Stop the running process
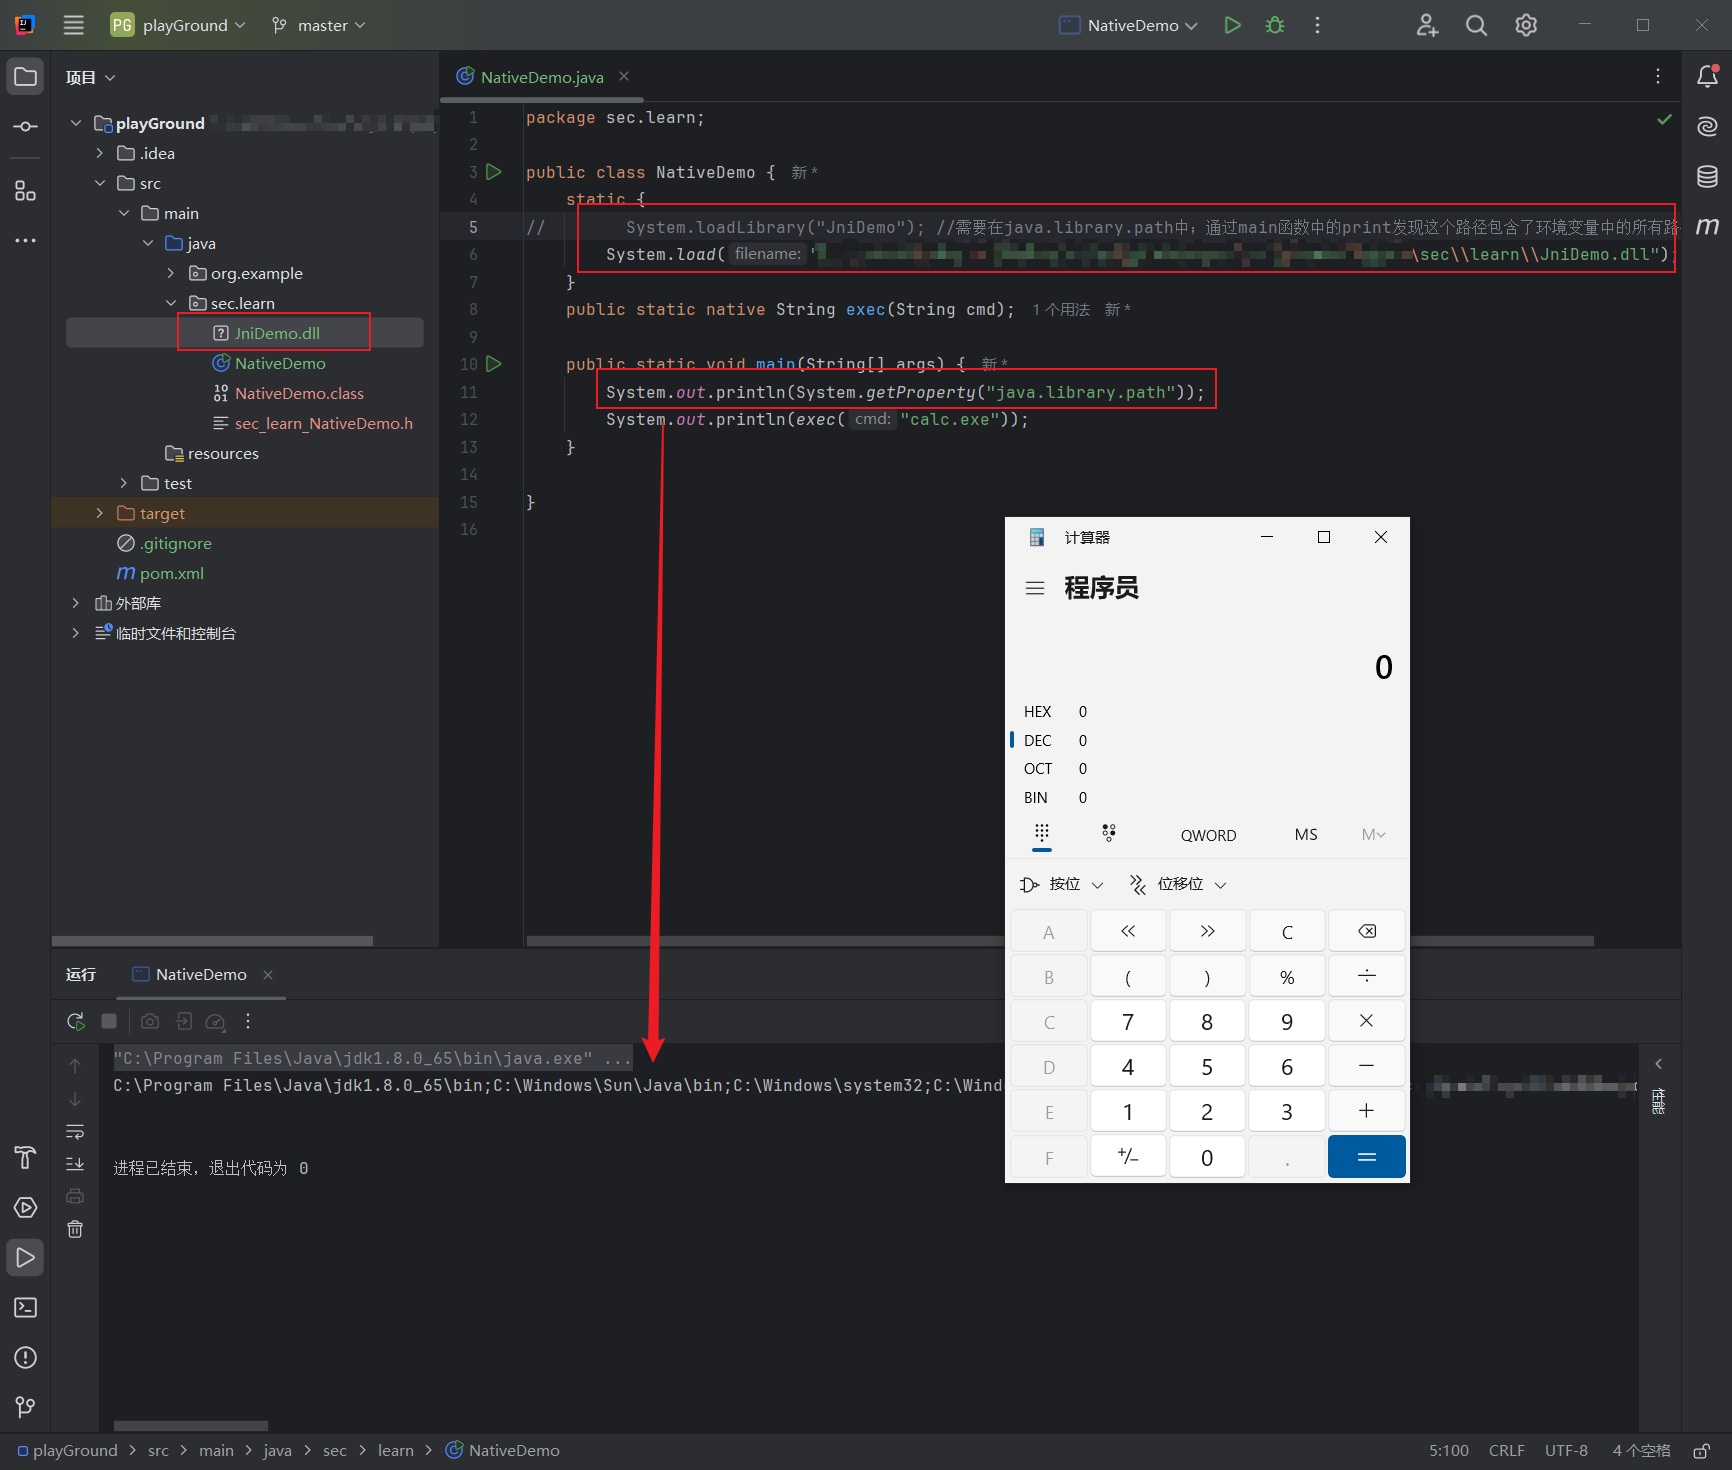The width and height of the screenshot is (1732, 1470). click(109, 1021)
